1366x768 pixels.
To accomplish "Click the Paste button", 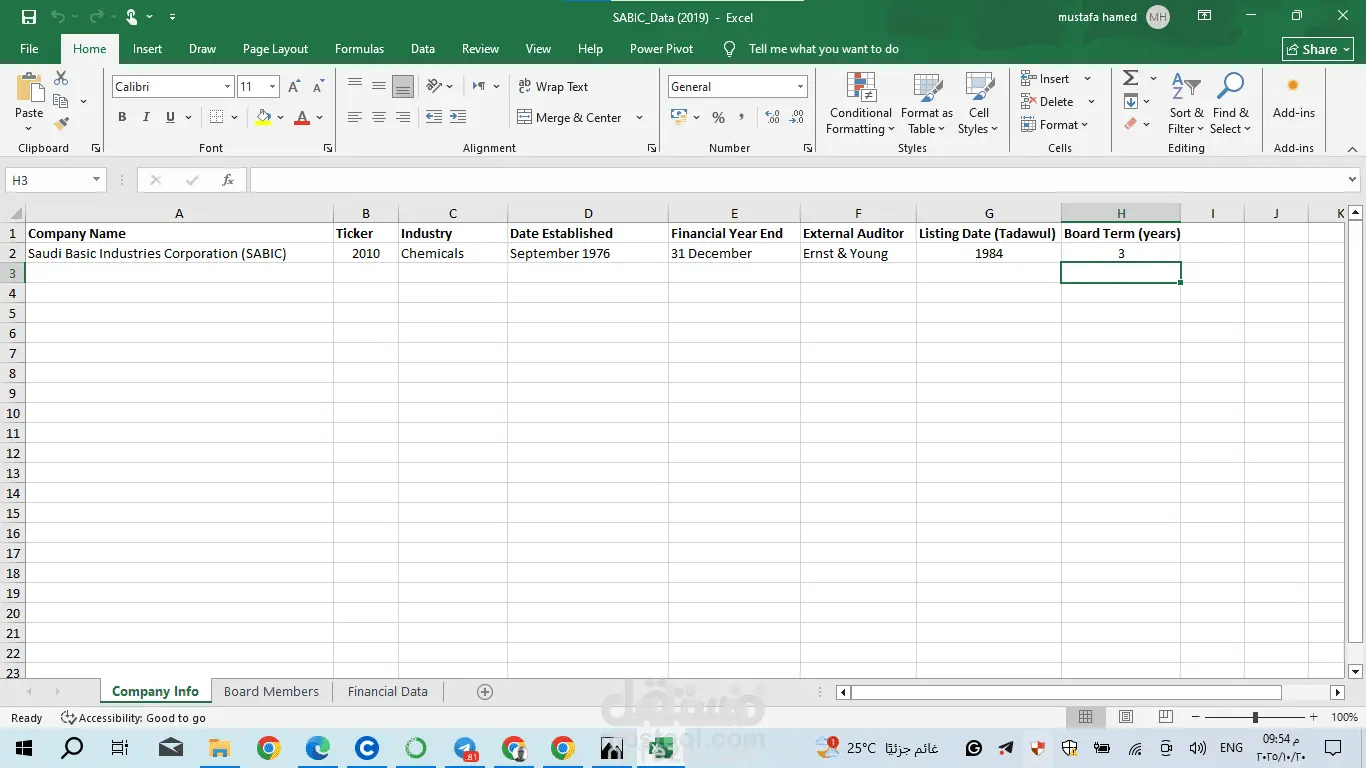I will (x=29, y=102).
